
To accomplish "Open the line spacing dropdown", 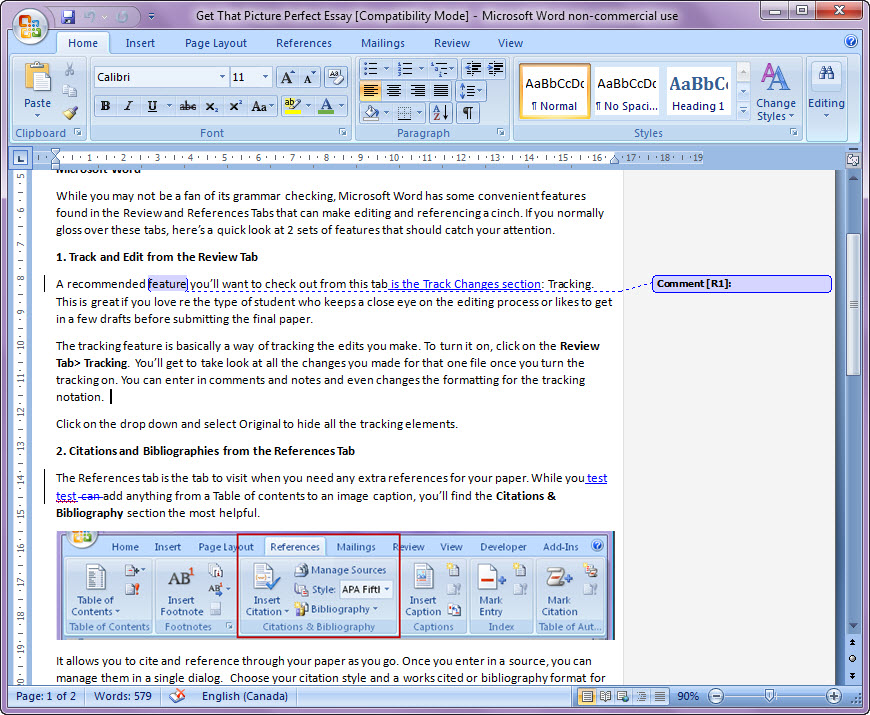I will coord(471,90).
